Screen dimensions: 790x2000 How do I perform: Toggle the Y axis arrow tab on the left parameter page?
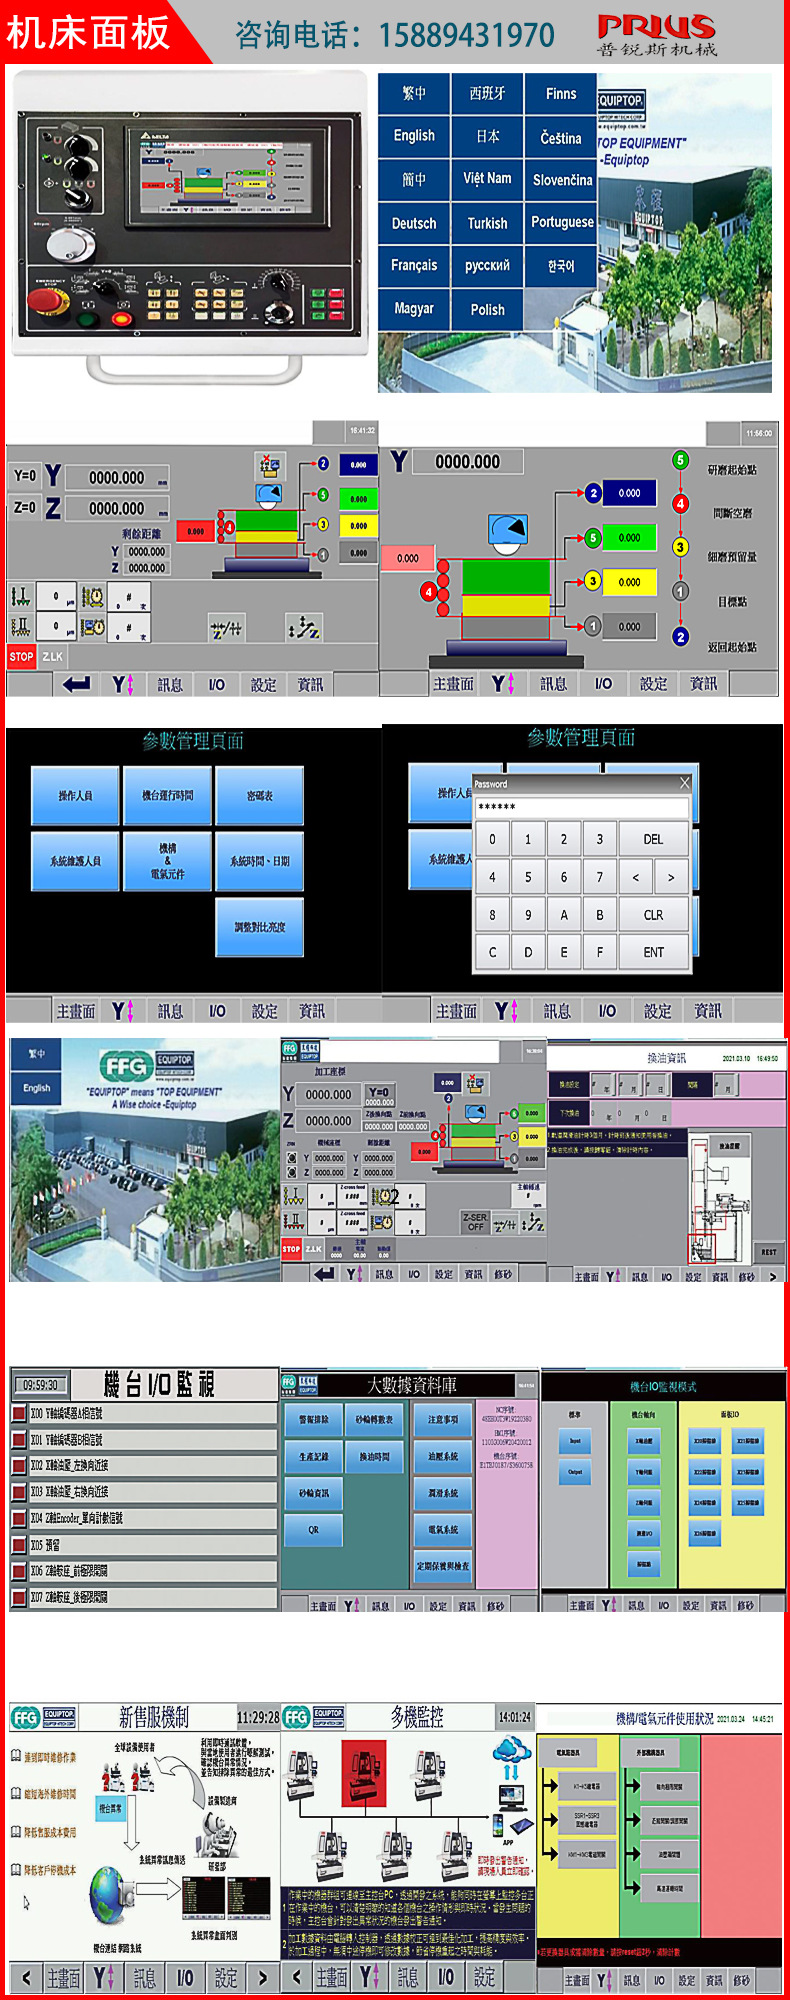click(x=122, y=1011)
